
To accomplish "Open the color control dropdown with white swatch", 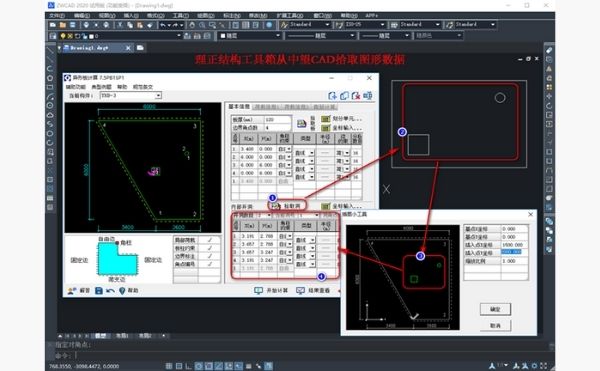I will click(250, 36).
